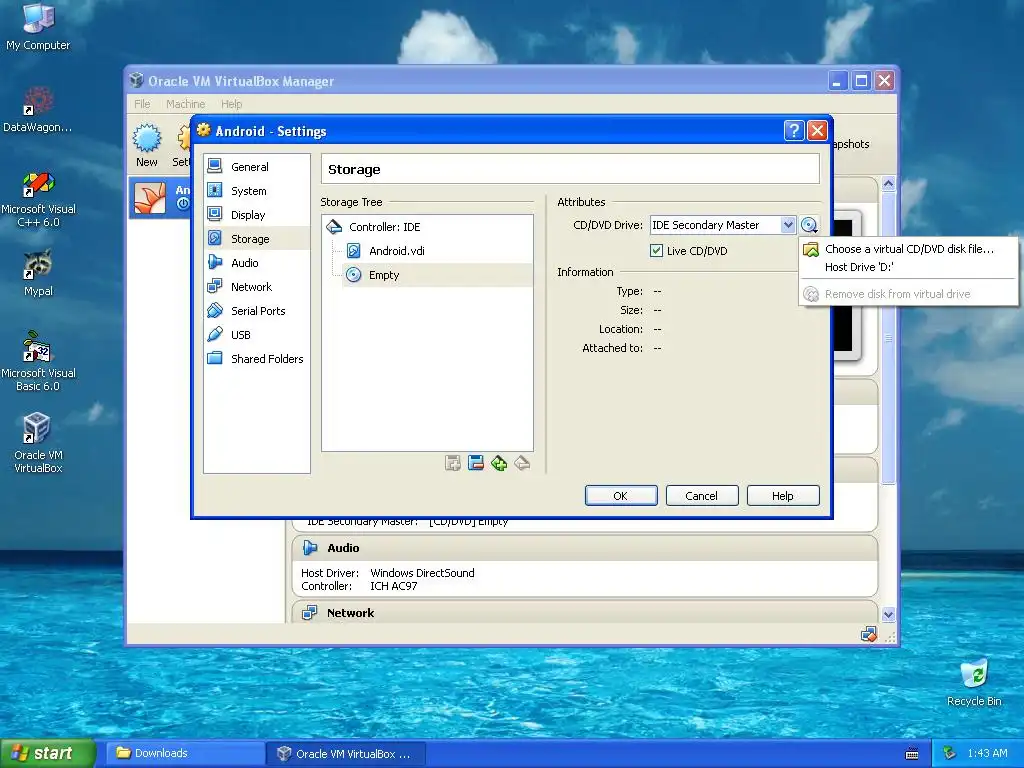The height and width of the screenshot is (768, 1024).
Task: Click the Empty optical disc icon
Action: (353, 275)
